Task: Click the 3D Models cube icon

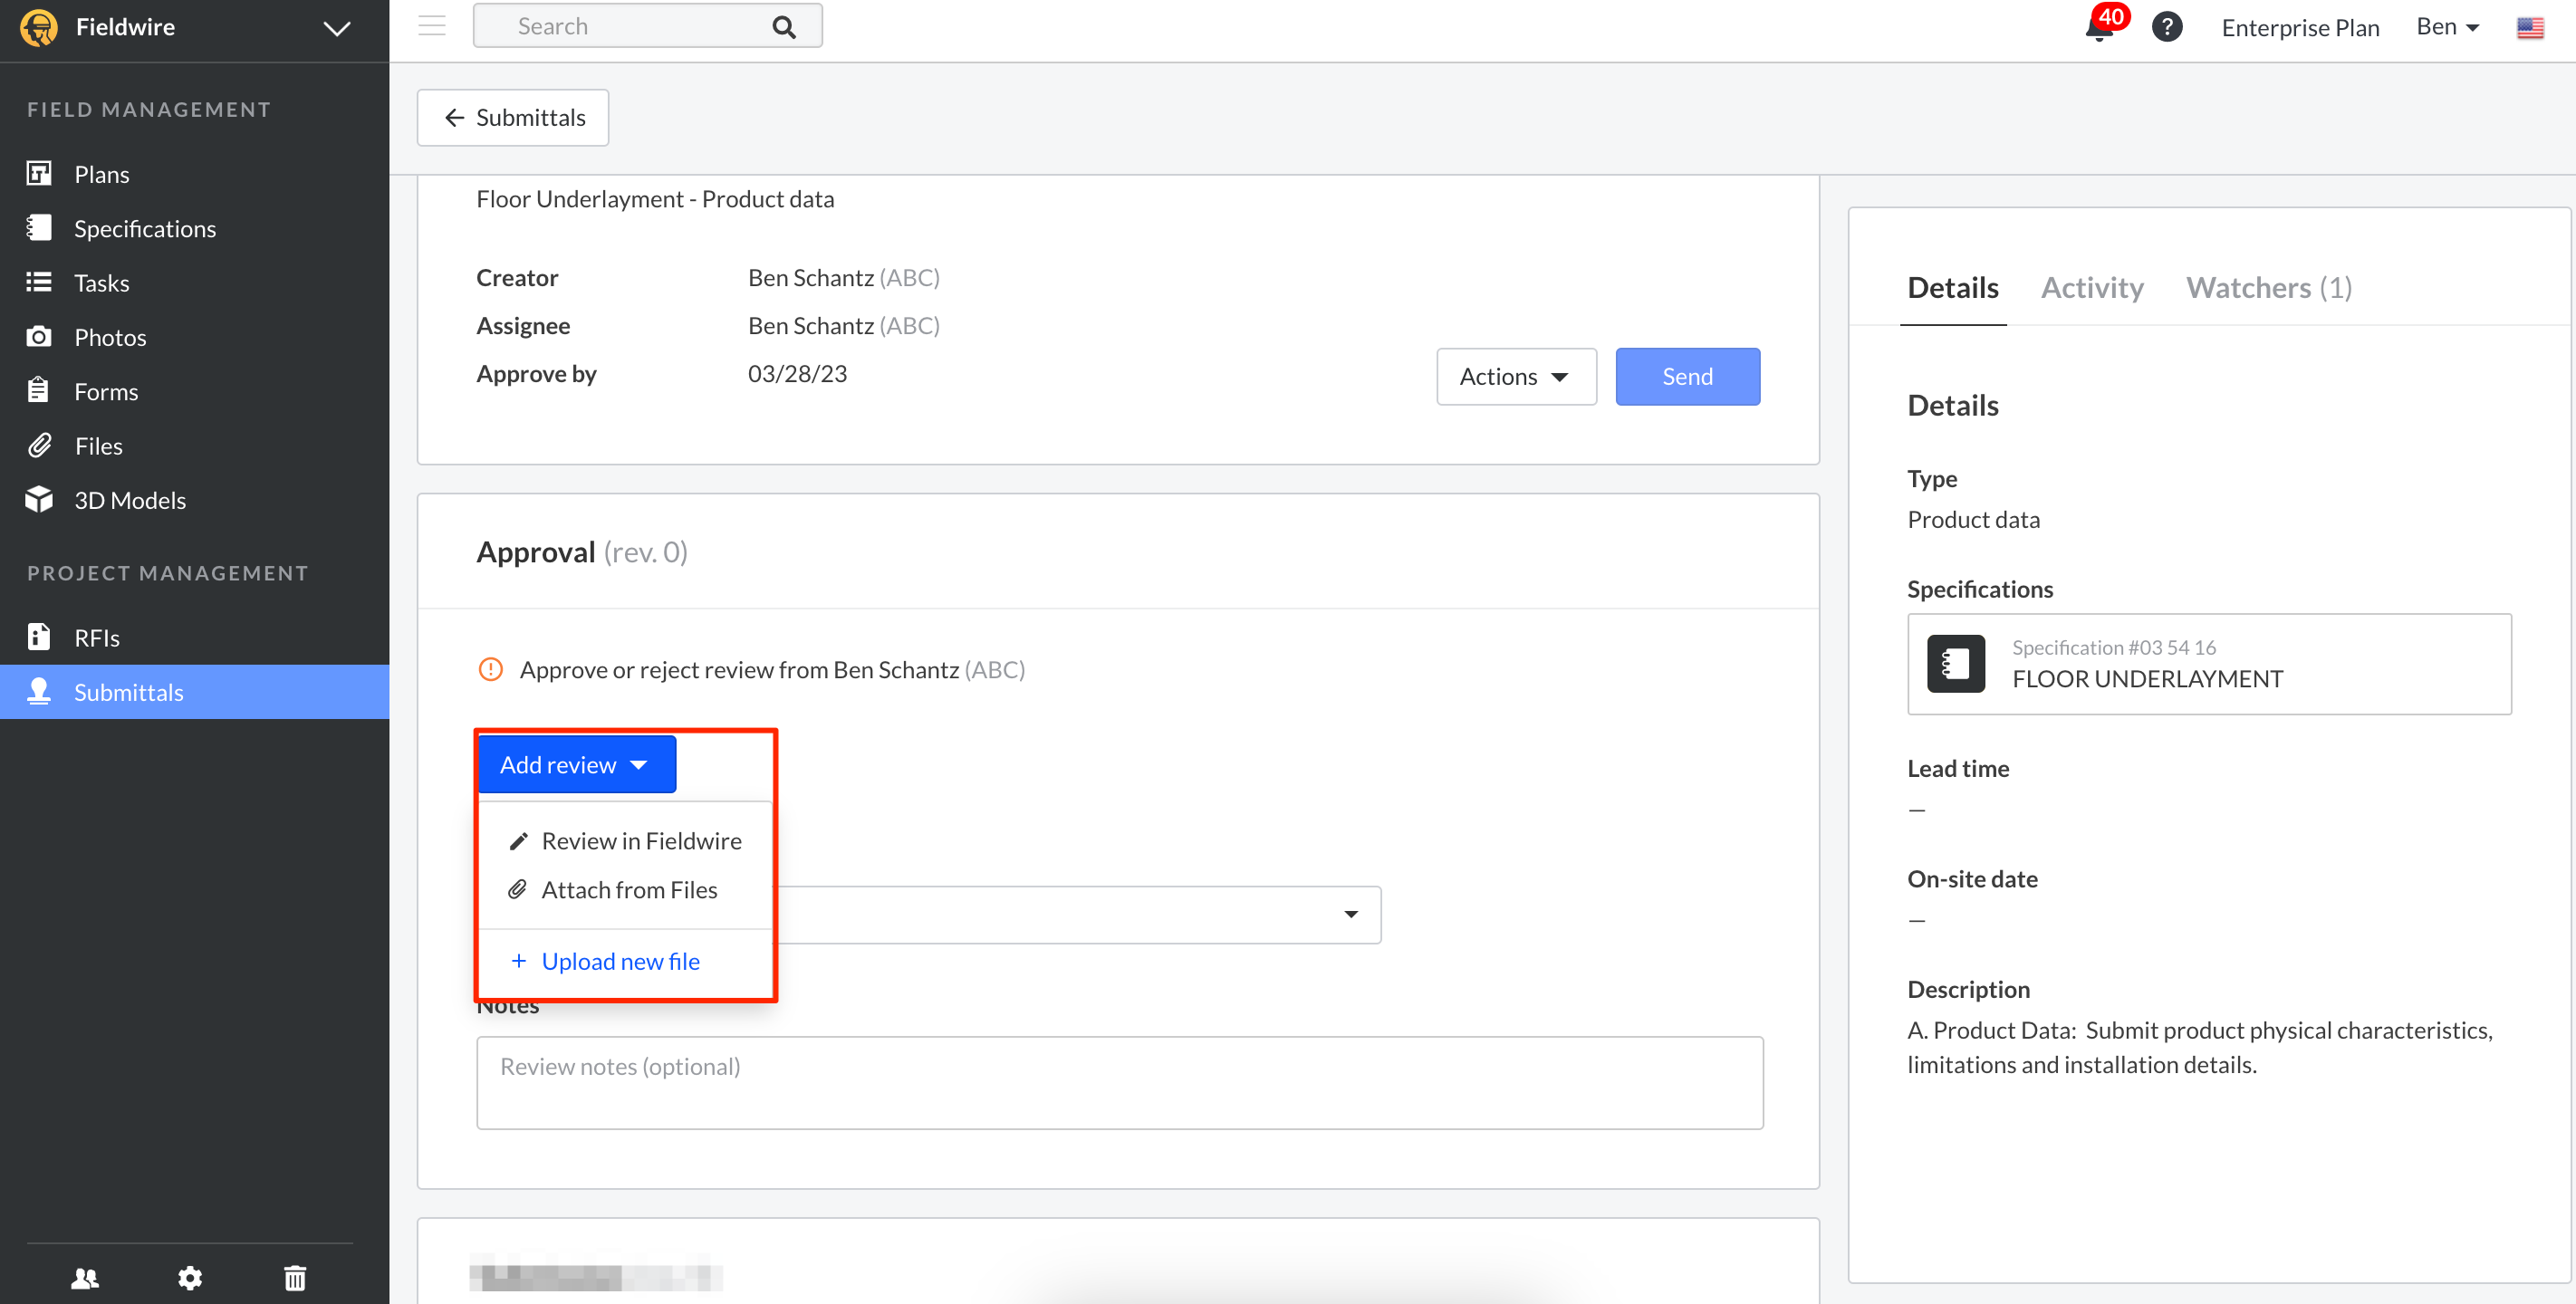Action: [x=39, y=499]
